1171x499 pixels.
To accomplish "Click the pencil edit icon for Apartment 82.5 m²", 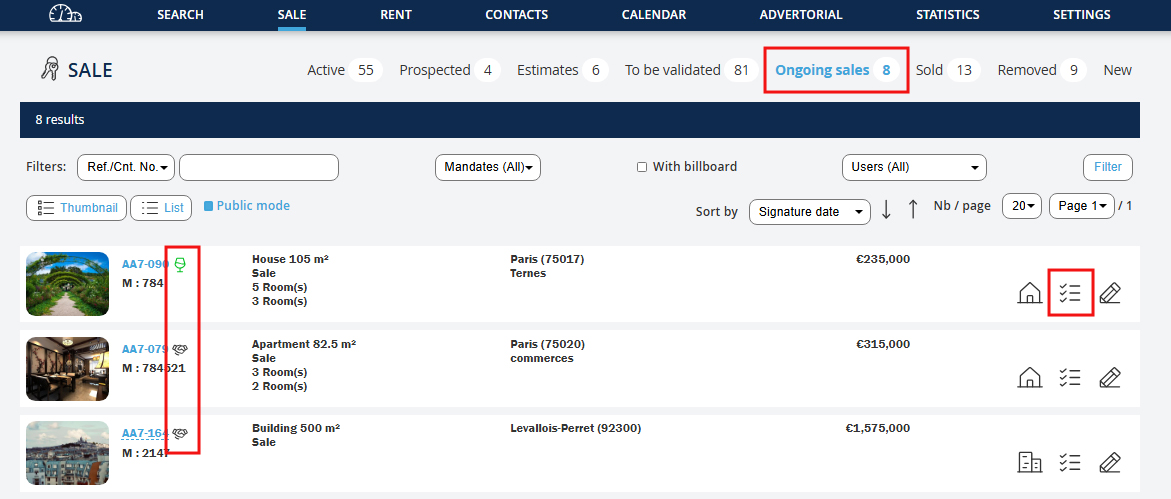I will [1109, 378].
